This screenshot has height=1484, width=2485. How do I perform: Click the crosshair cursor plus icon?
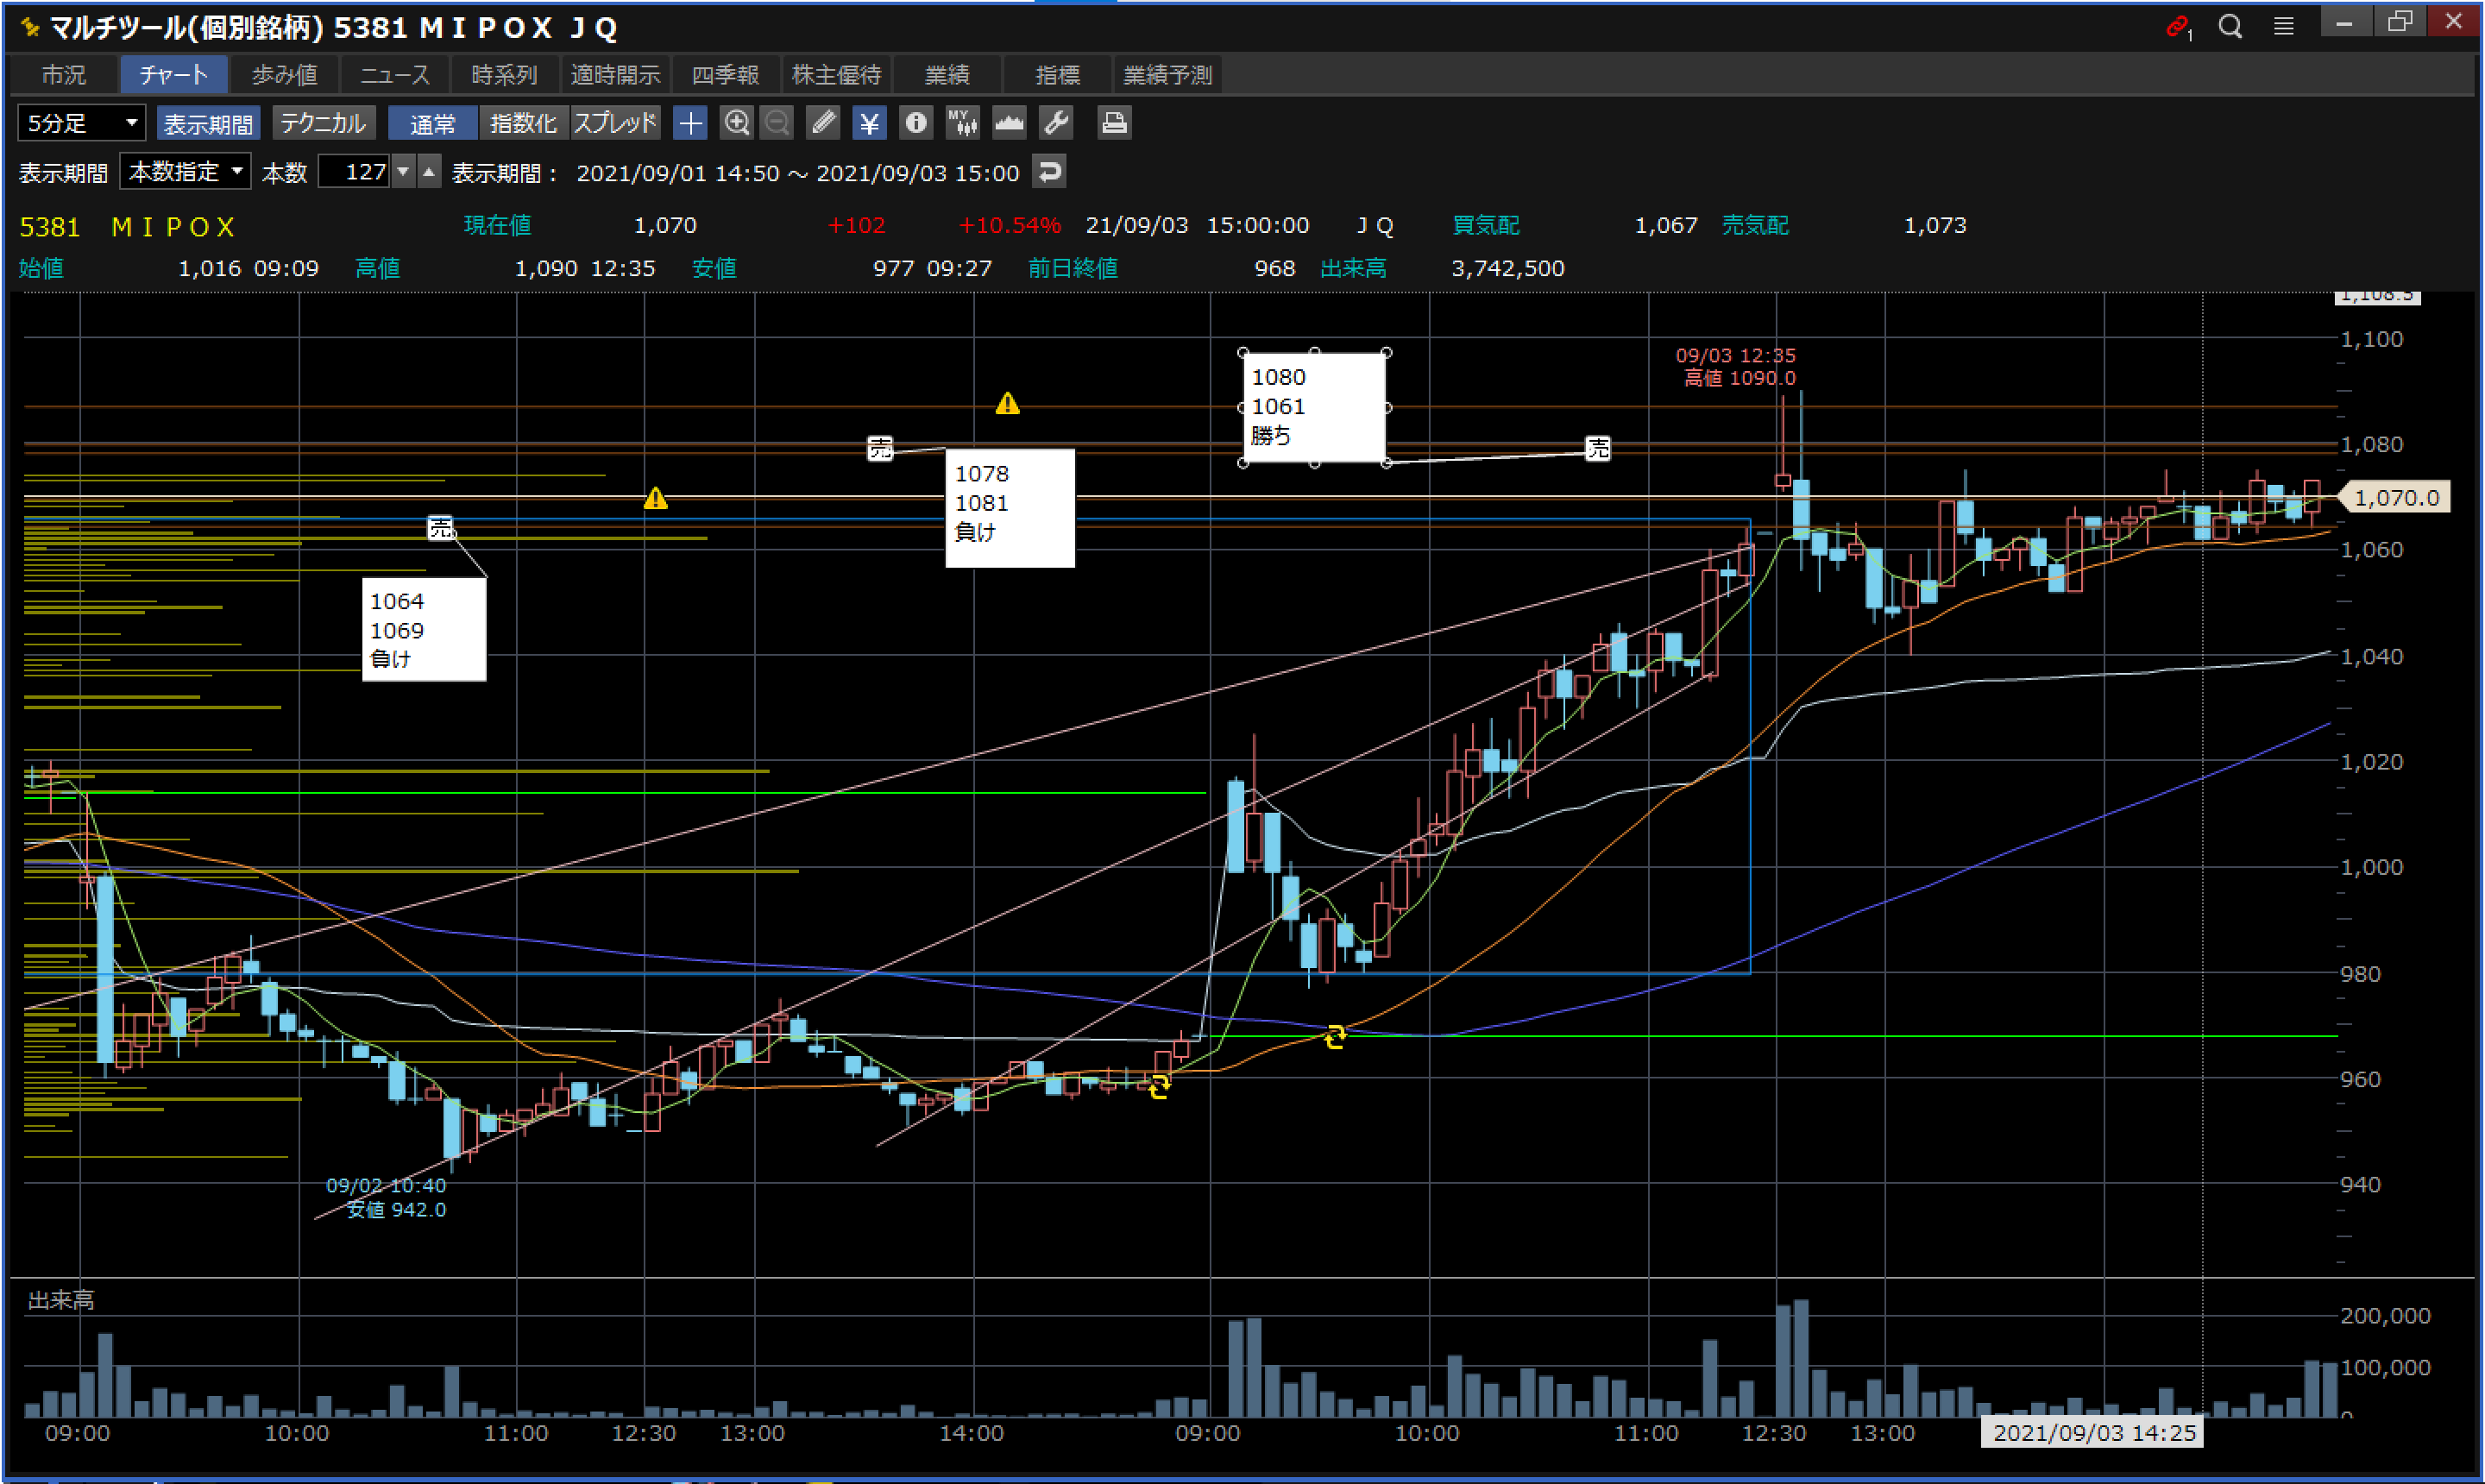point(690,123)
